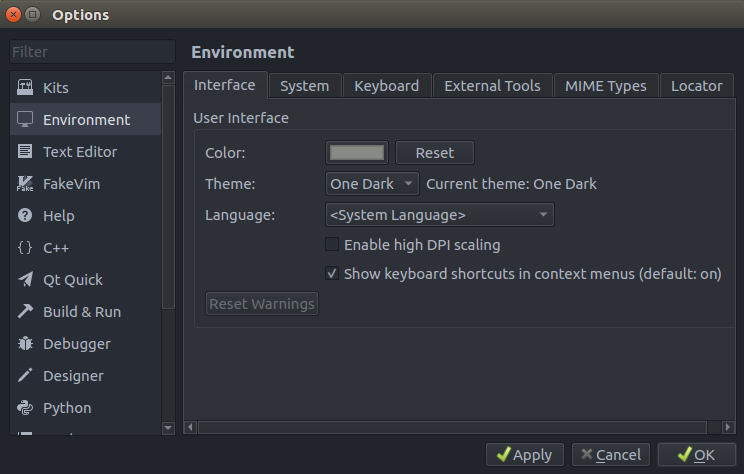Click the Text Editor icon
The width and height of the screenshot is (744, 474).
point(25,151)
